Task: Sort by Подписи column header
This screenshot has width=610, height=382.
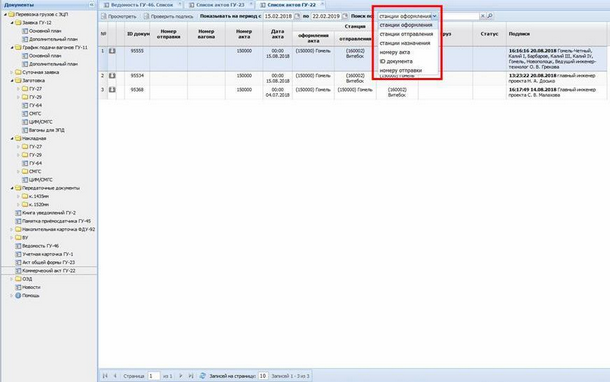Action: (x=556, y=34)
